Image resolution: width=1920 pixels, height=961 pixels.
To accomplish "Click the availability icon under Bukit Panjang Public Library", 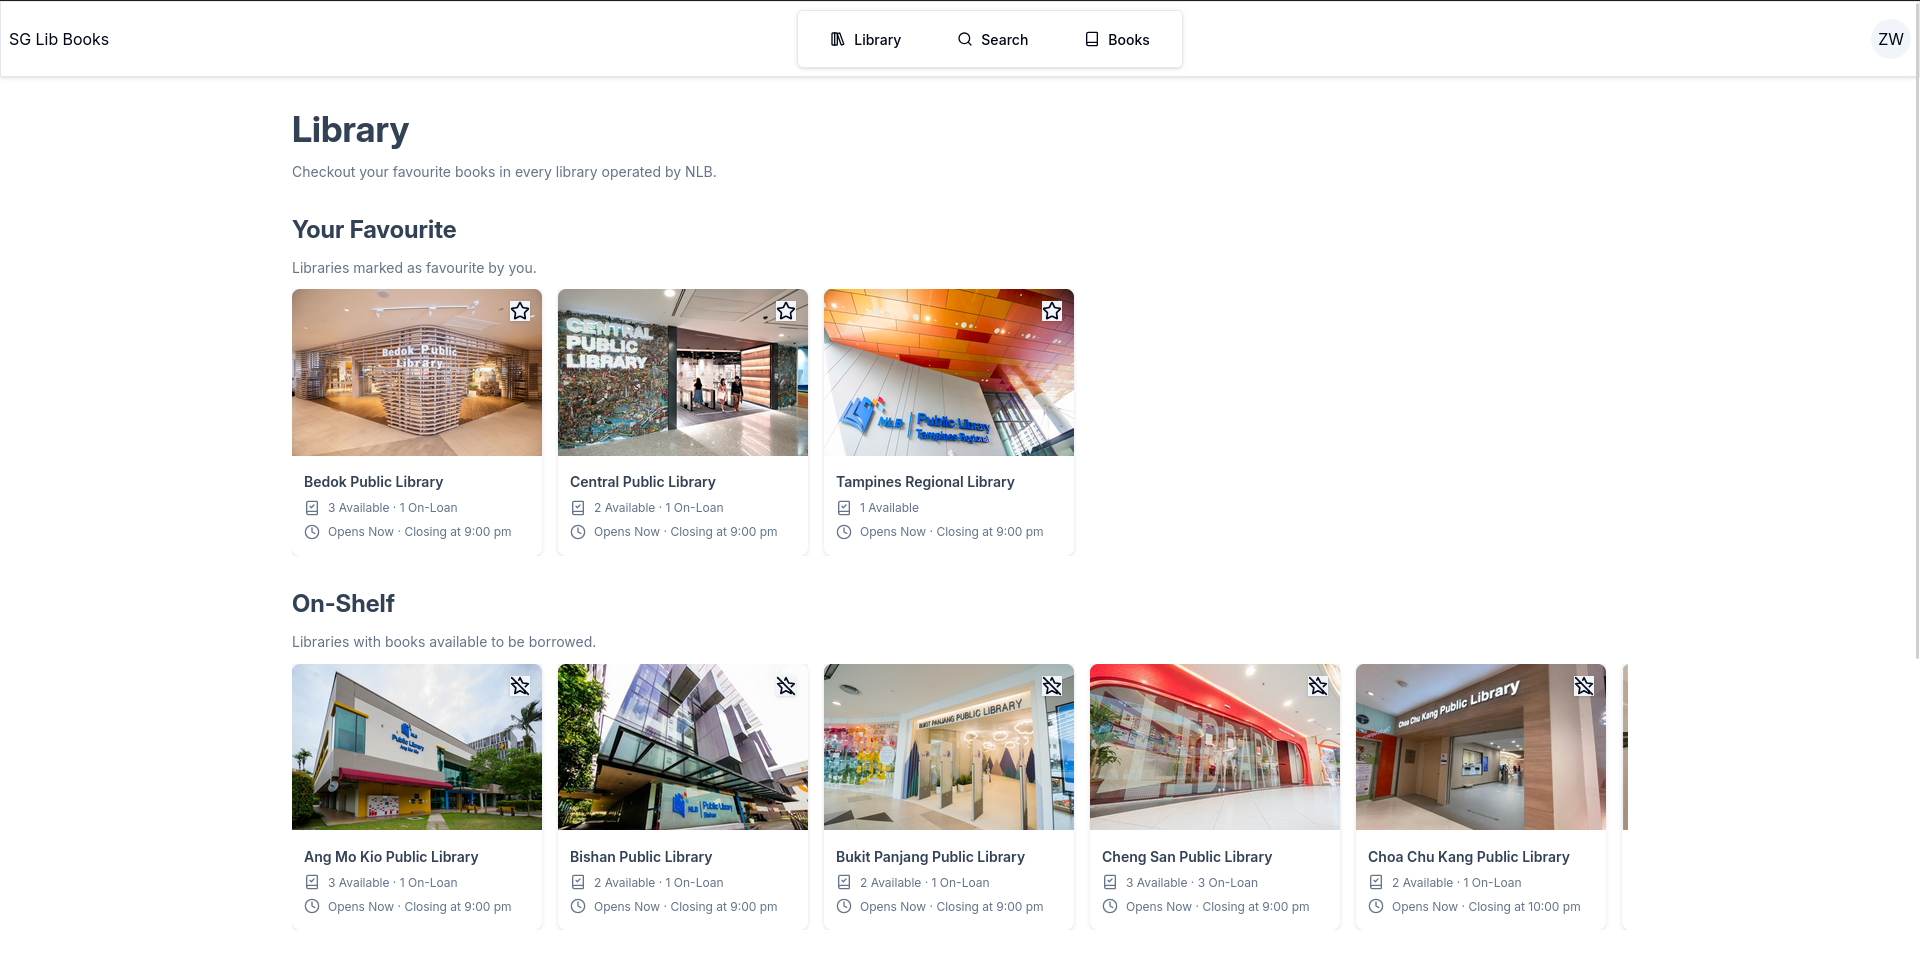I will point(844,883).
